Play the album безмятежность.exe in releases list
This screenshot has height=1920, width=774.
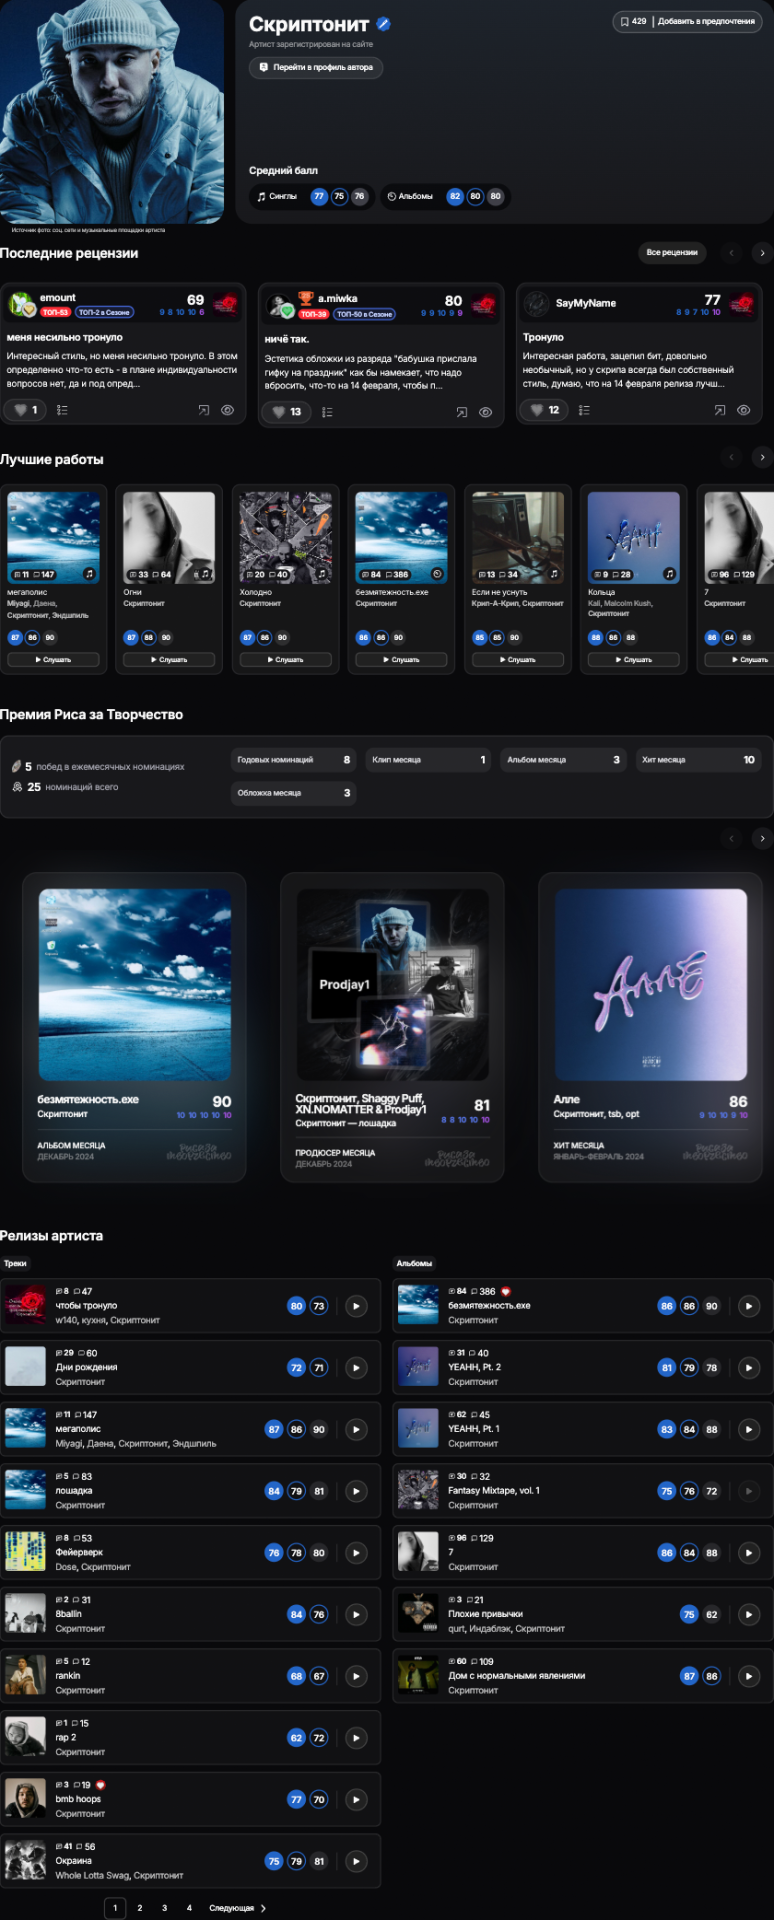(x=748, y=1306)
